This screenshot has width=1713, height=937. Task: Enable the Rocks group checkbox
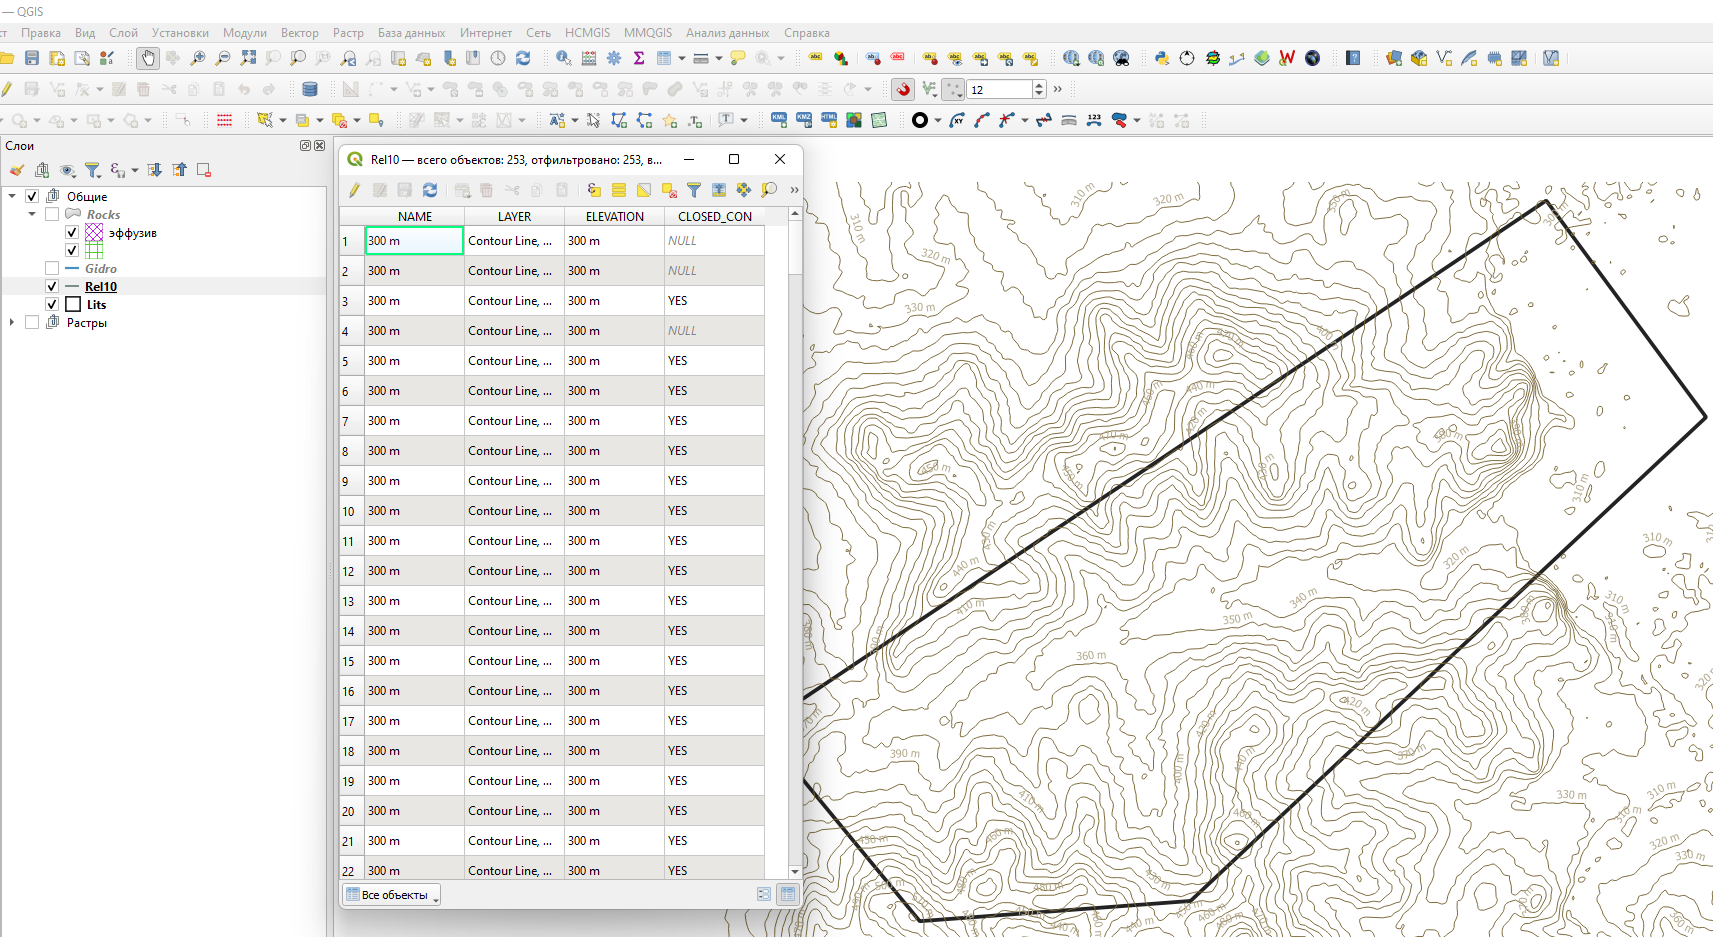point(52,215)
